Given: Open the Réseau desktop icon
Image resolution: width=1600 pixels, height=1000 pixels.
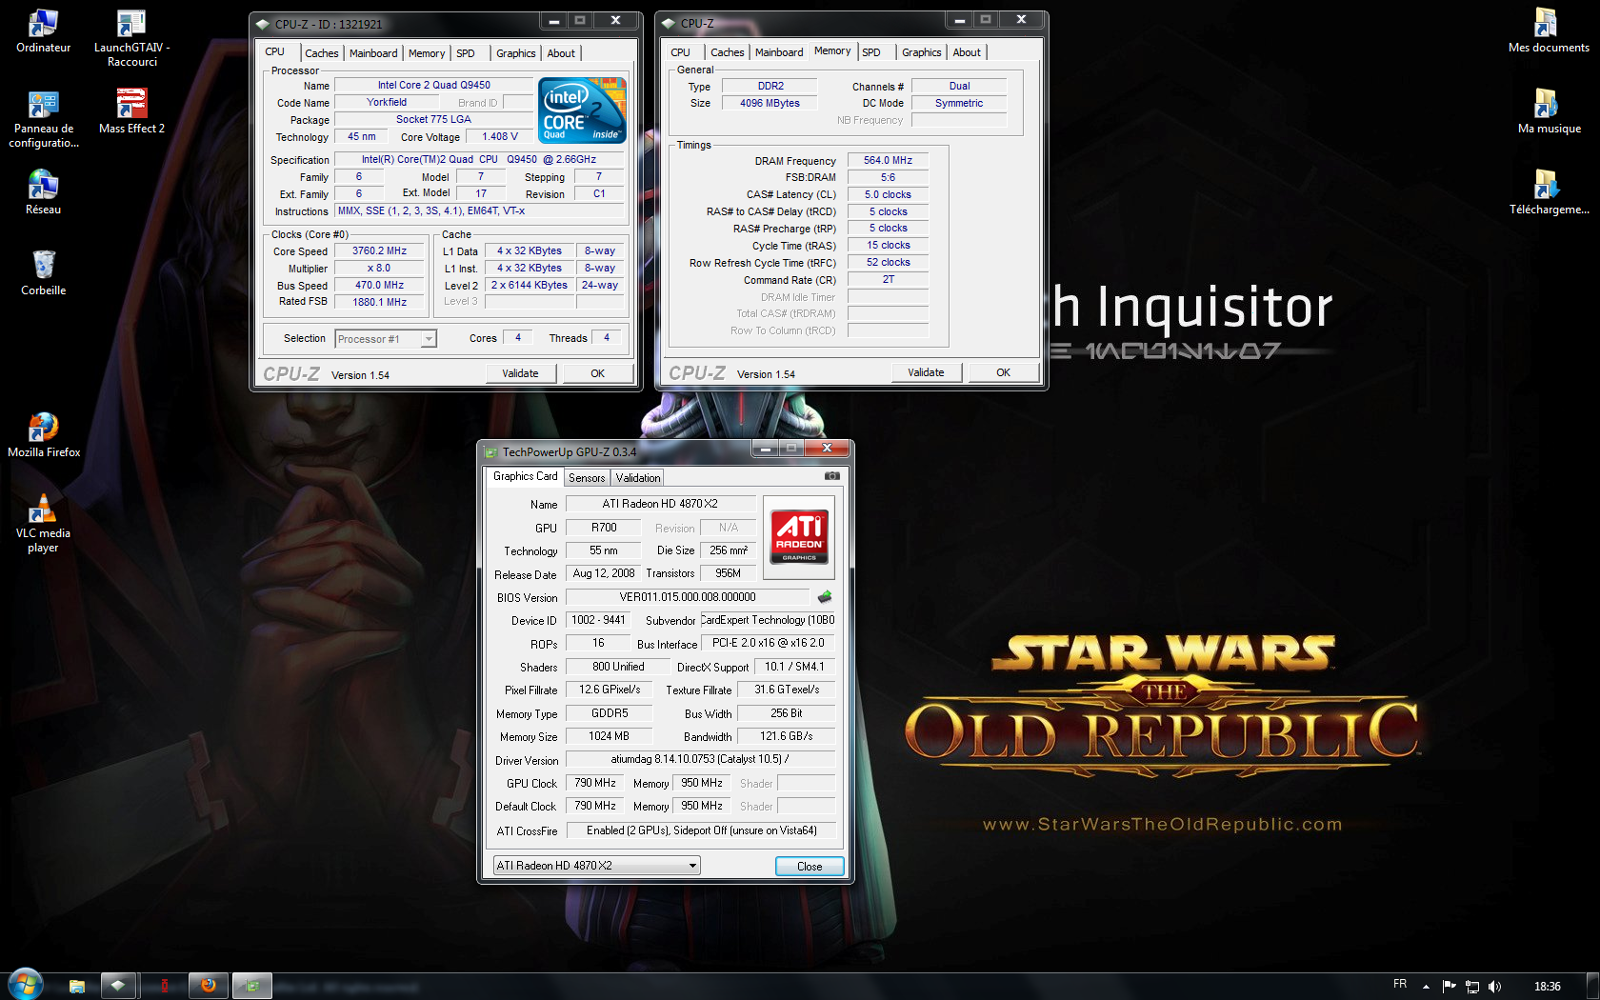Looking at the screenshot, I should coord(43,192).
